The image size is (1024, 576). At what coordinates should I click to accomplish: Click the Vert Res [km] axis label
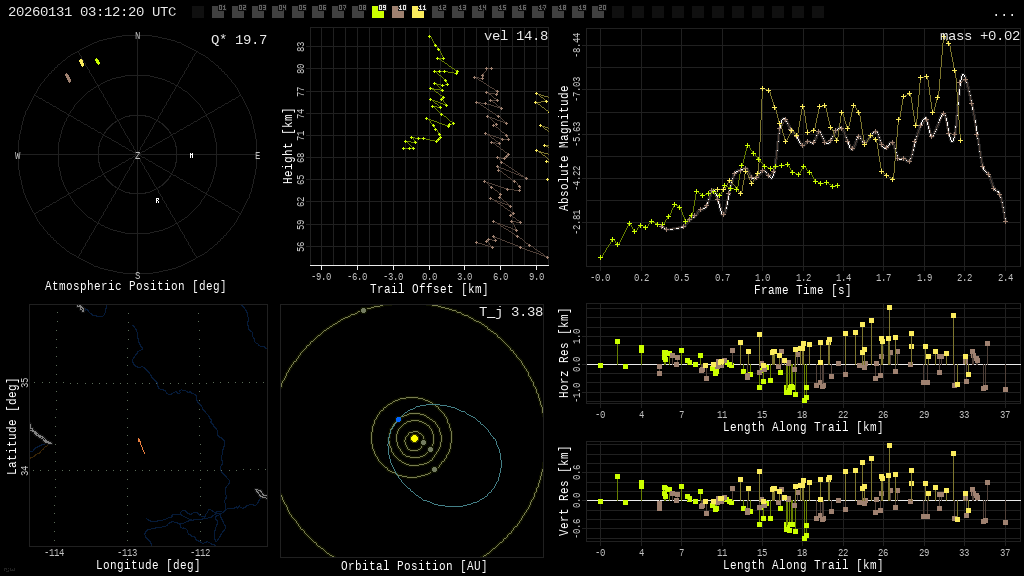pyautogui.click(x=564, y=491)
